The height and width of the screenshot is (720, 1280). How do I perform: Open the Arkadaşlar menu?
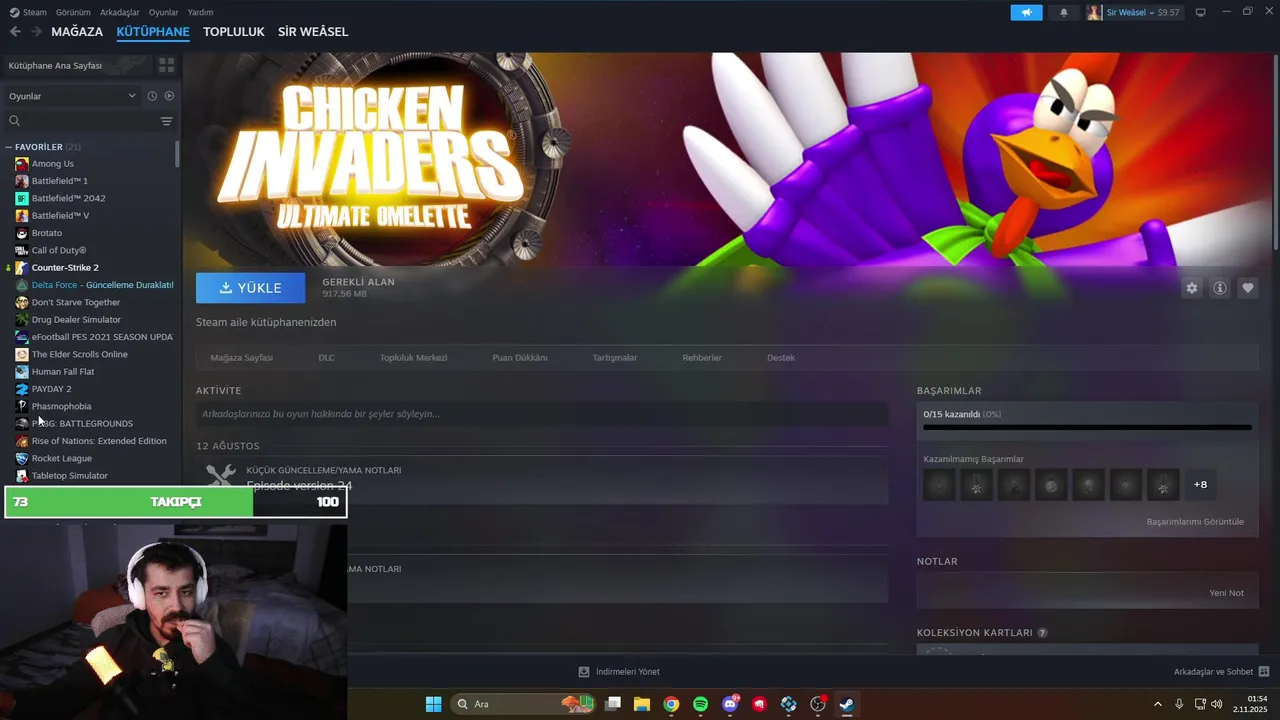(120, 12)
